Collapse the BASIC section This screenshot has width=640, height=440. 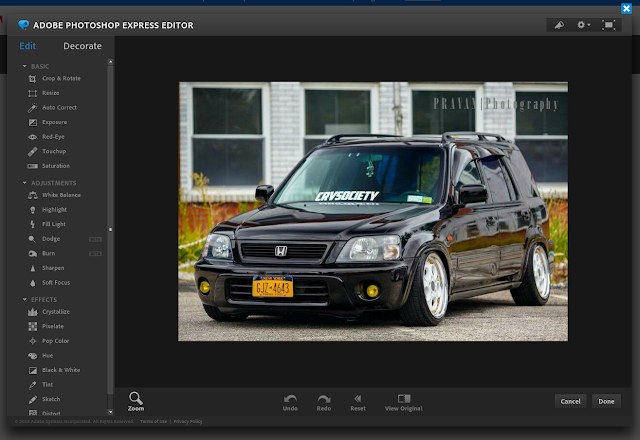24,66
